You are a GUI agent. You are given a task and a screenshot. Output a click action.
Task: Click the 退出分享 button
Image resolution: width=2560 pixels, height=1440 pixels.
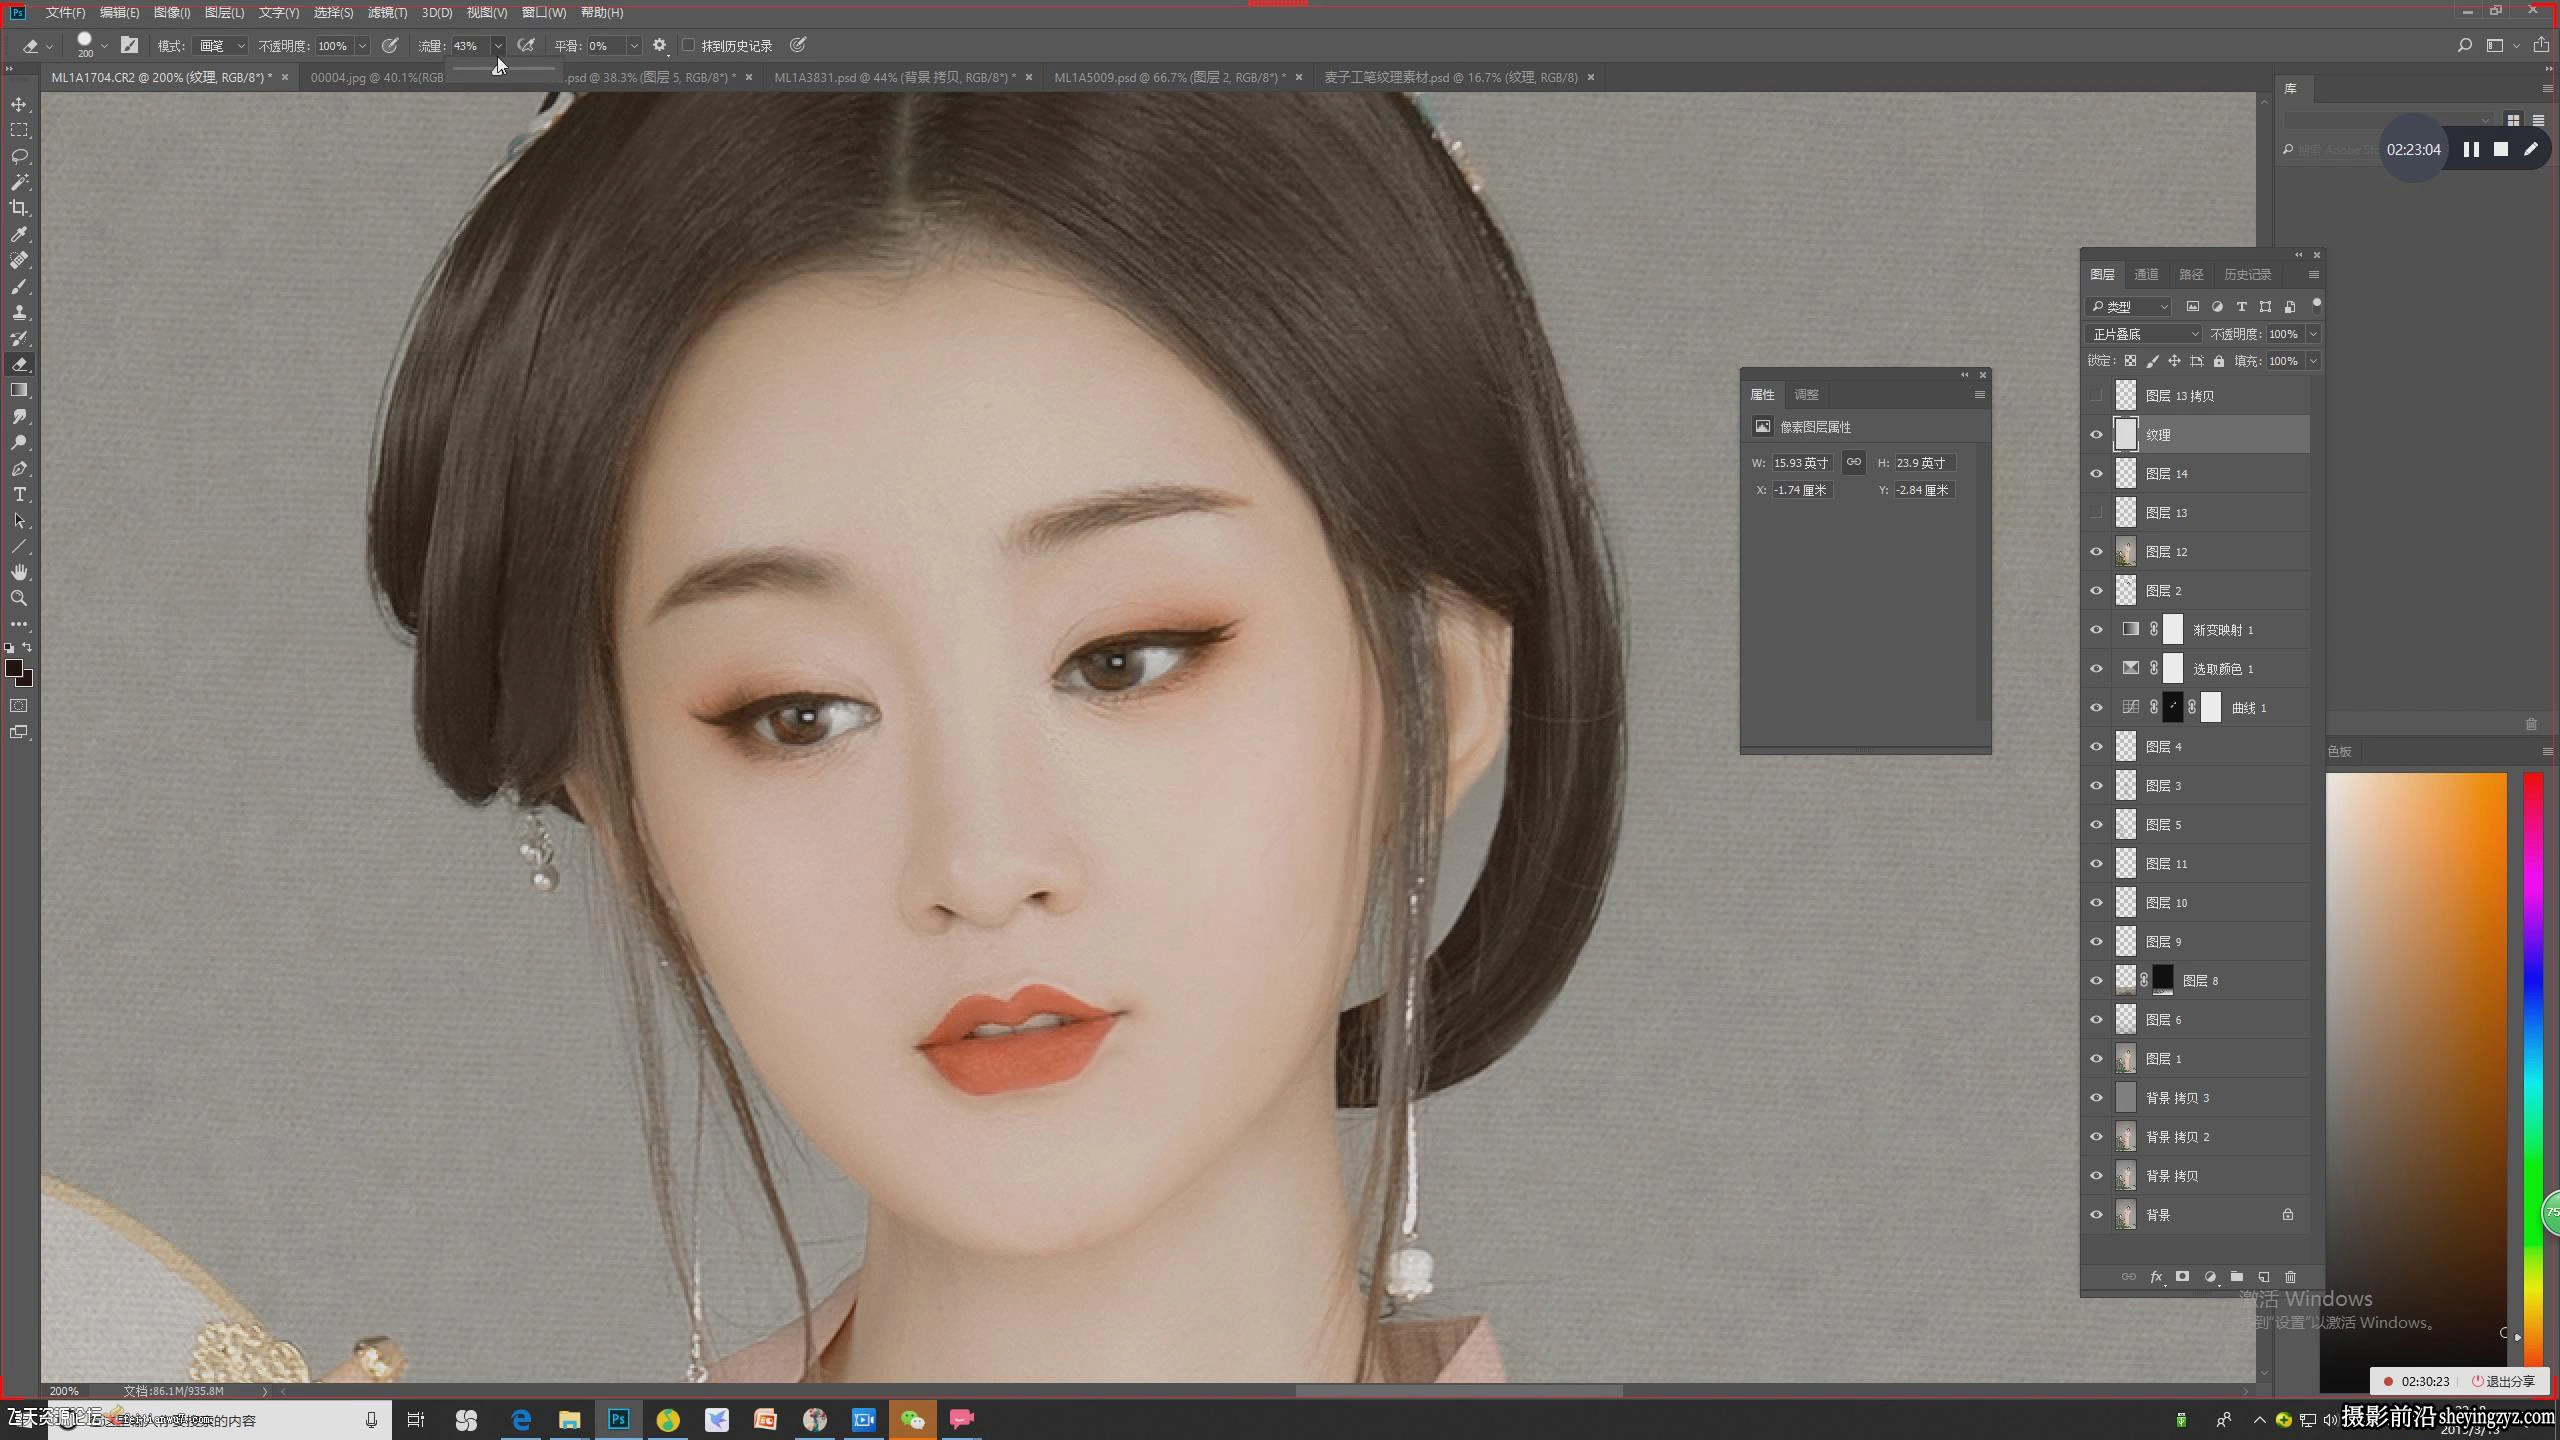pyautogui.click(x=2503, y=1381)
